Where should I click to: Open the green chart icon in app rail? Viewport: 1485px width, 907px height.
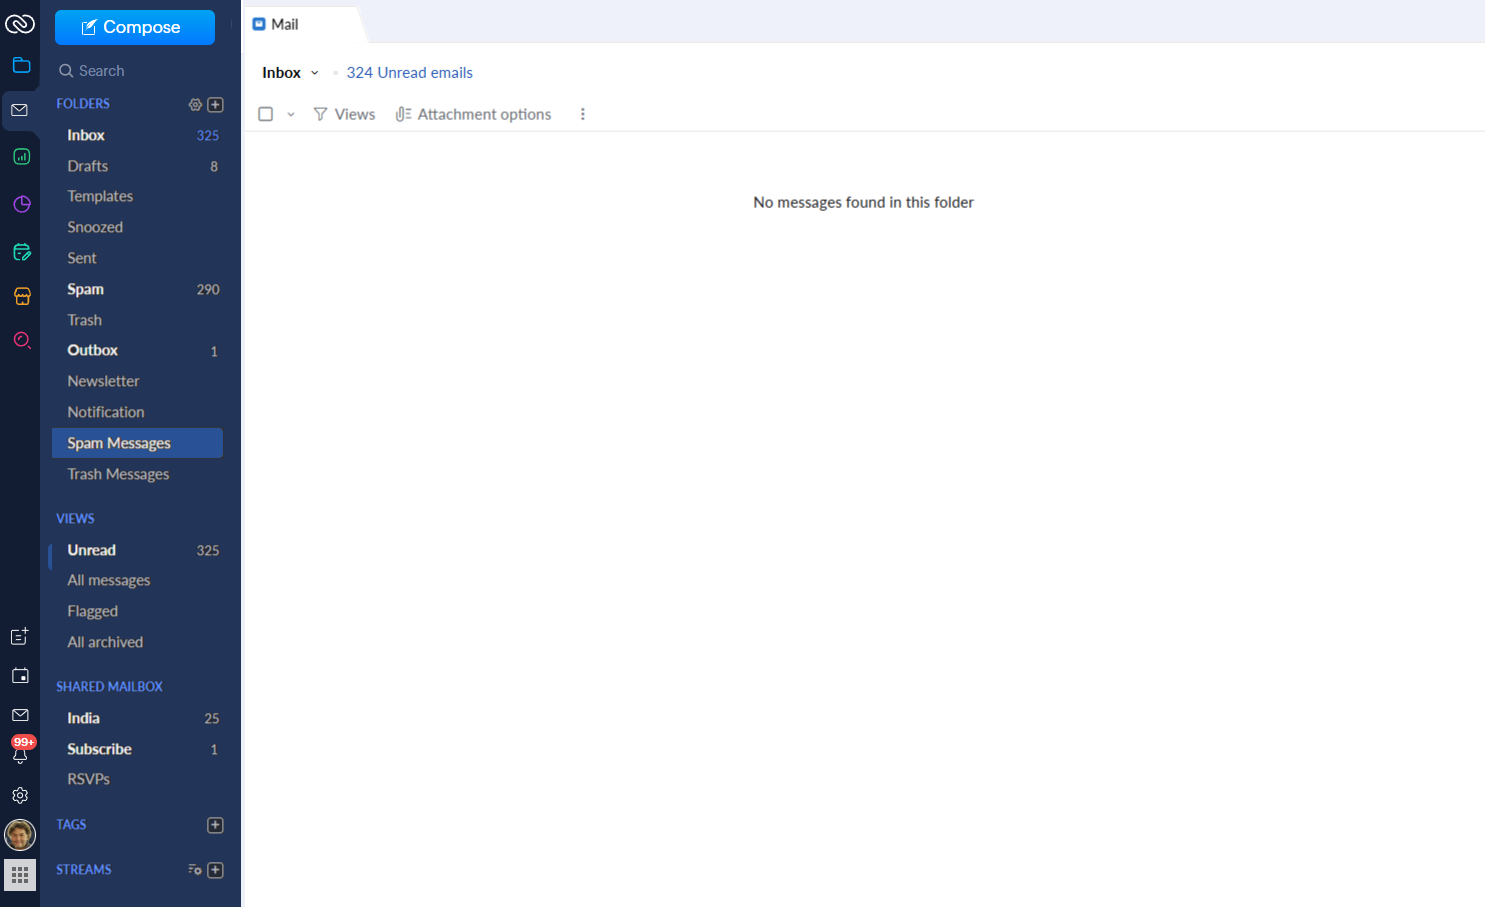coord(21,157)
